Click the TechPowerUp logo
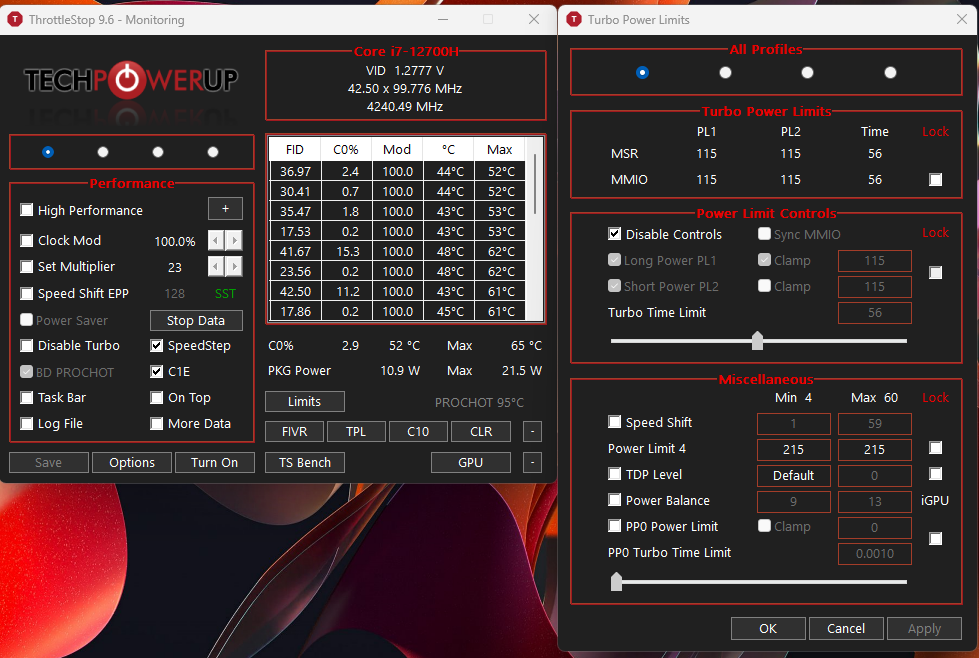 click(131, 79)
